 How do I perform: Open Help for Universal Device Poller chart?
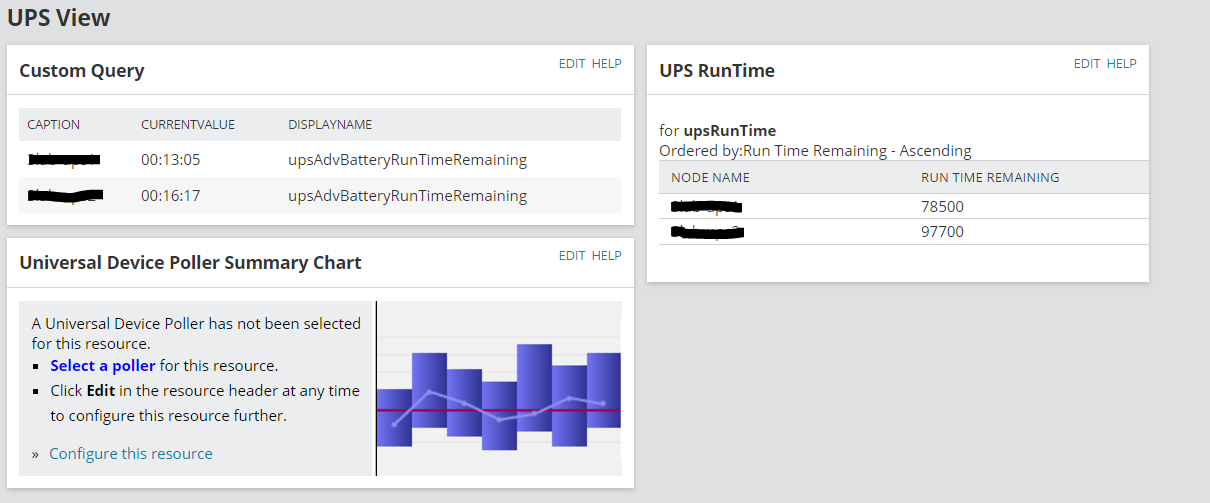(x=606, y=256)
